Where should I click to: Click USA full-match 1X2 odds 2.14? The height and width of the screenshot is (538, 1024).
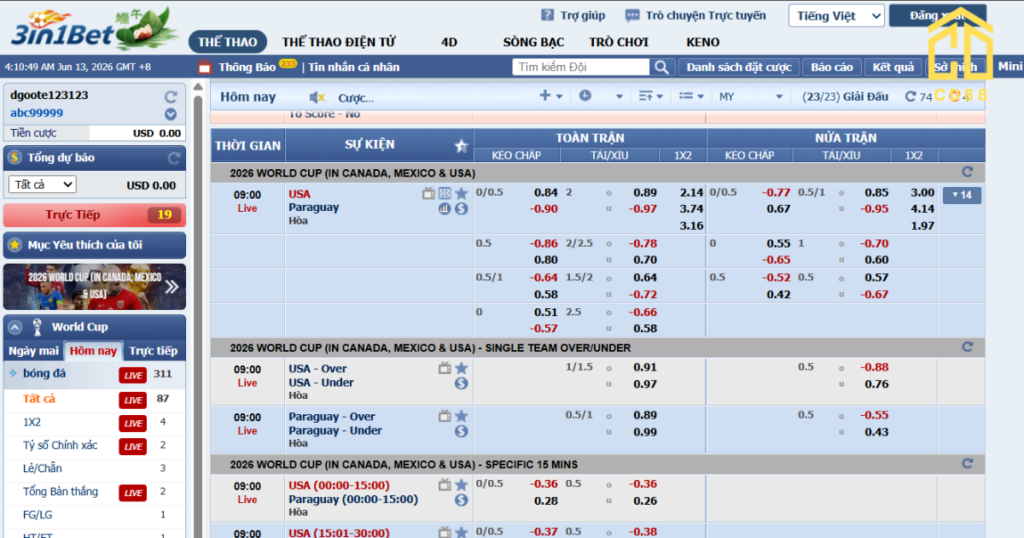pos(691,193)
